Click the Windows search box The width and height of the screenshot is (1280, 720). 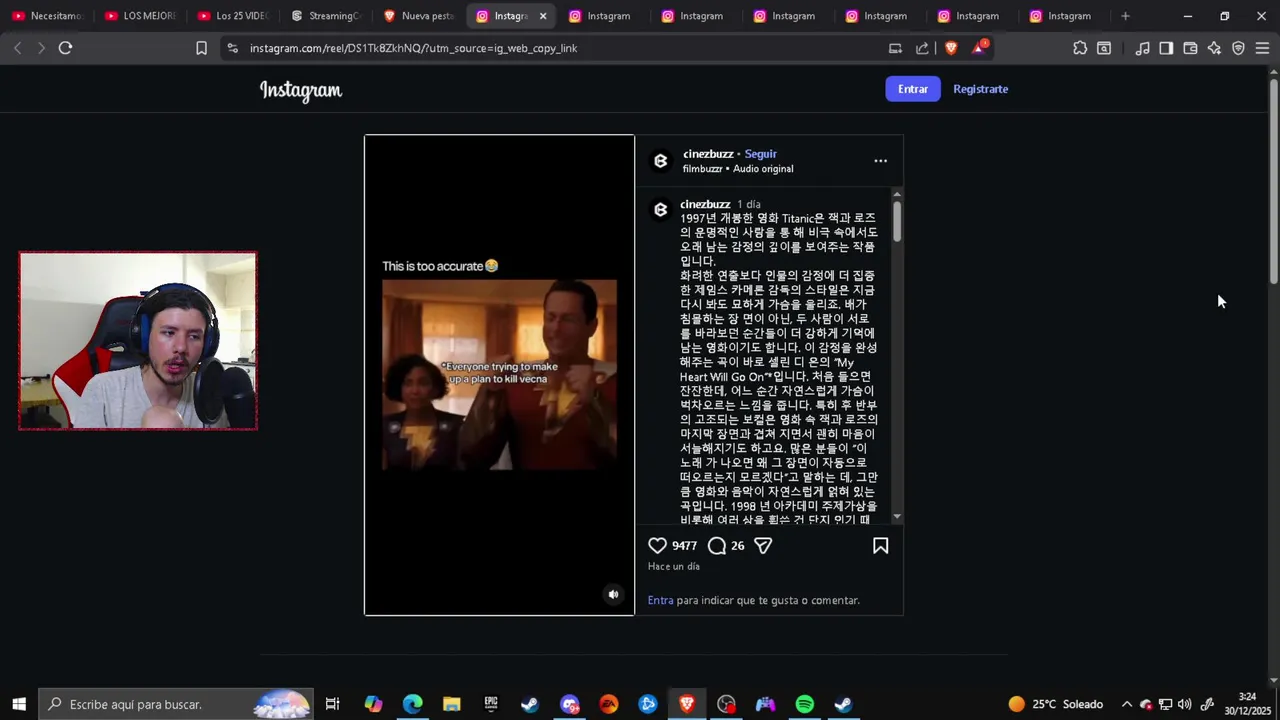click(175, 704)
